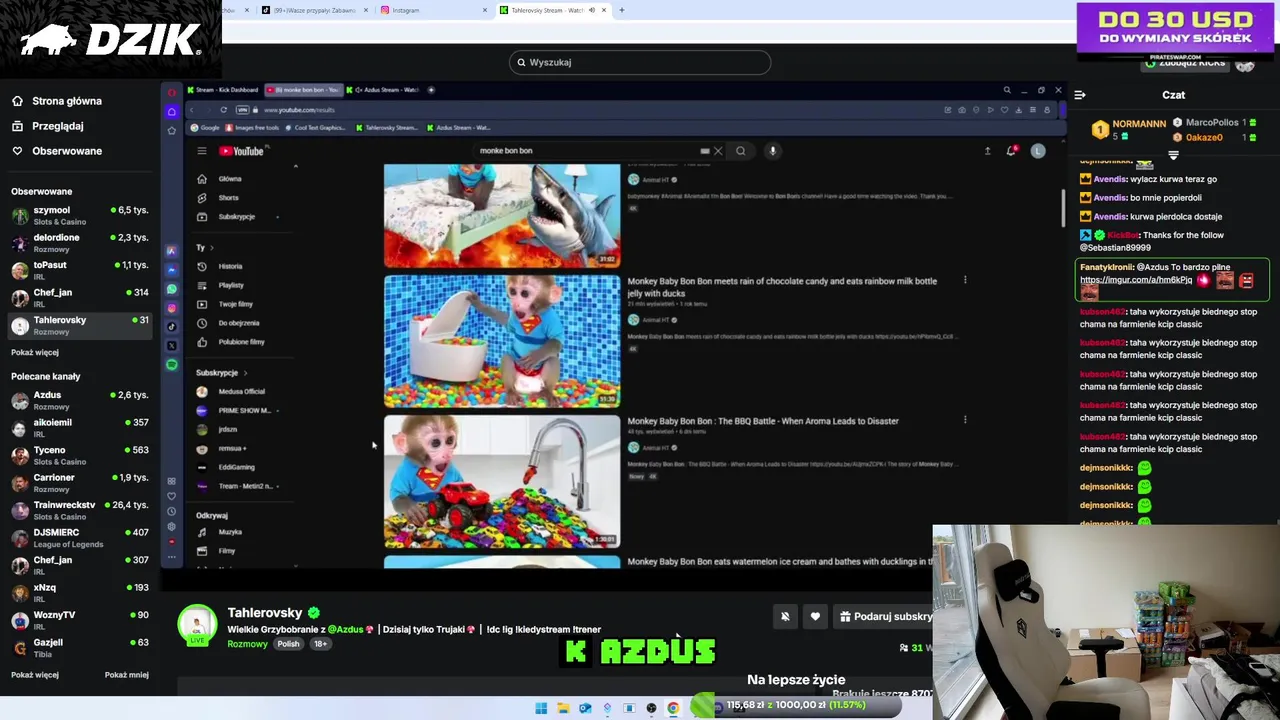The image size is (1280, 720).
Task: Expand Subskrypcje section heading chevron
Action: [x=245, y=373]
